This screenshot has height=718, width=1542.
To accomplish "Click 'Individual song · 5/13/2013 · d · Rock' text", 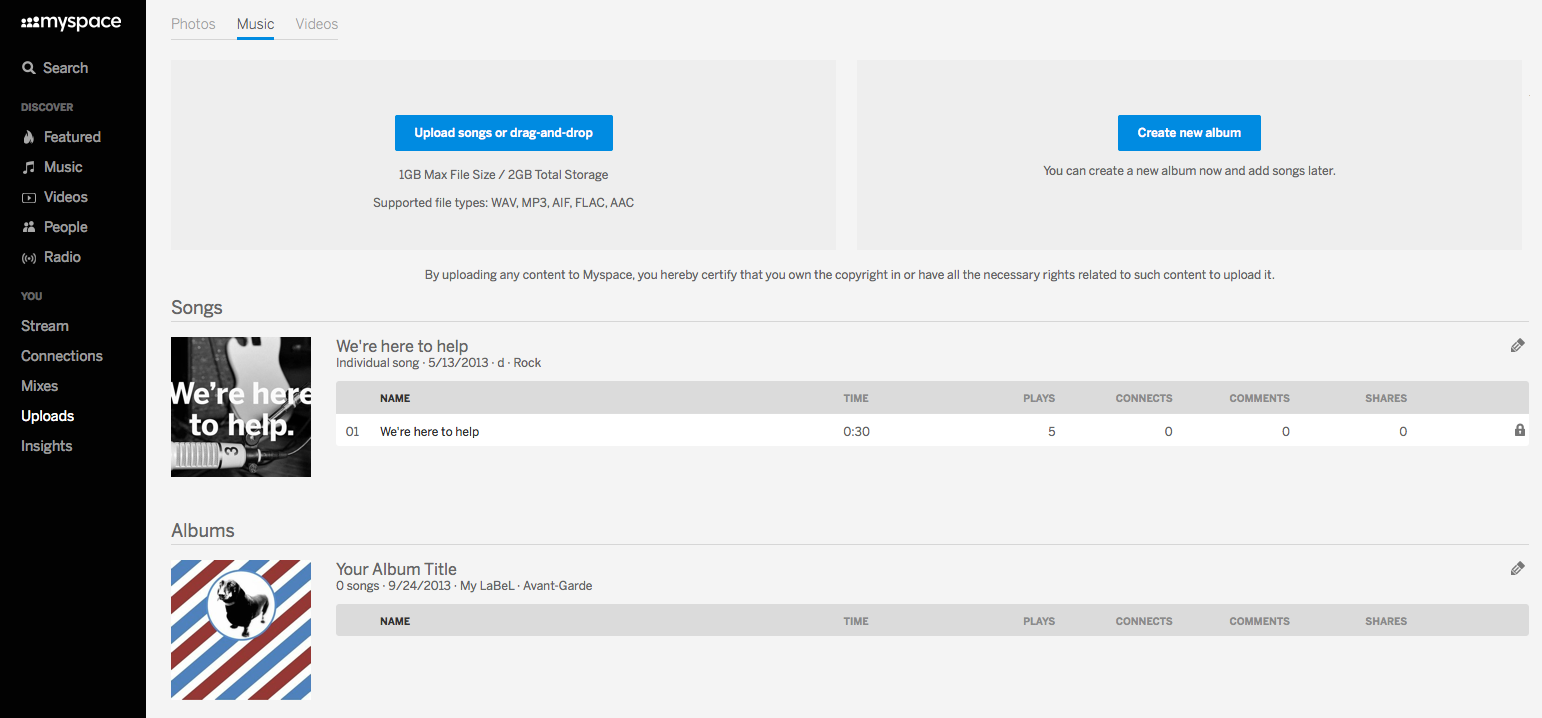I will pos(438,363).
